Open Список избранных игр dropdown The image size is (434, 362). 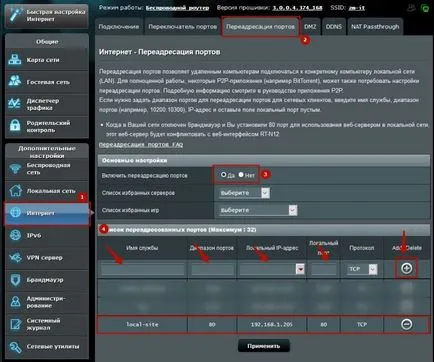coord(258,210)
